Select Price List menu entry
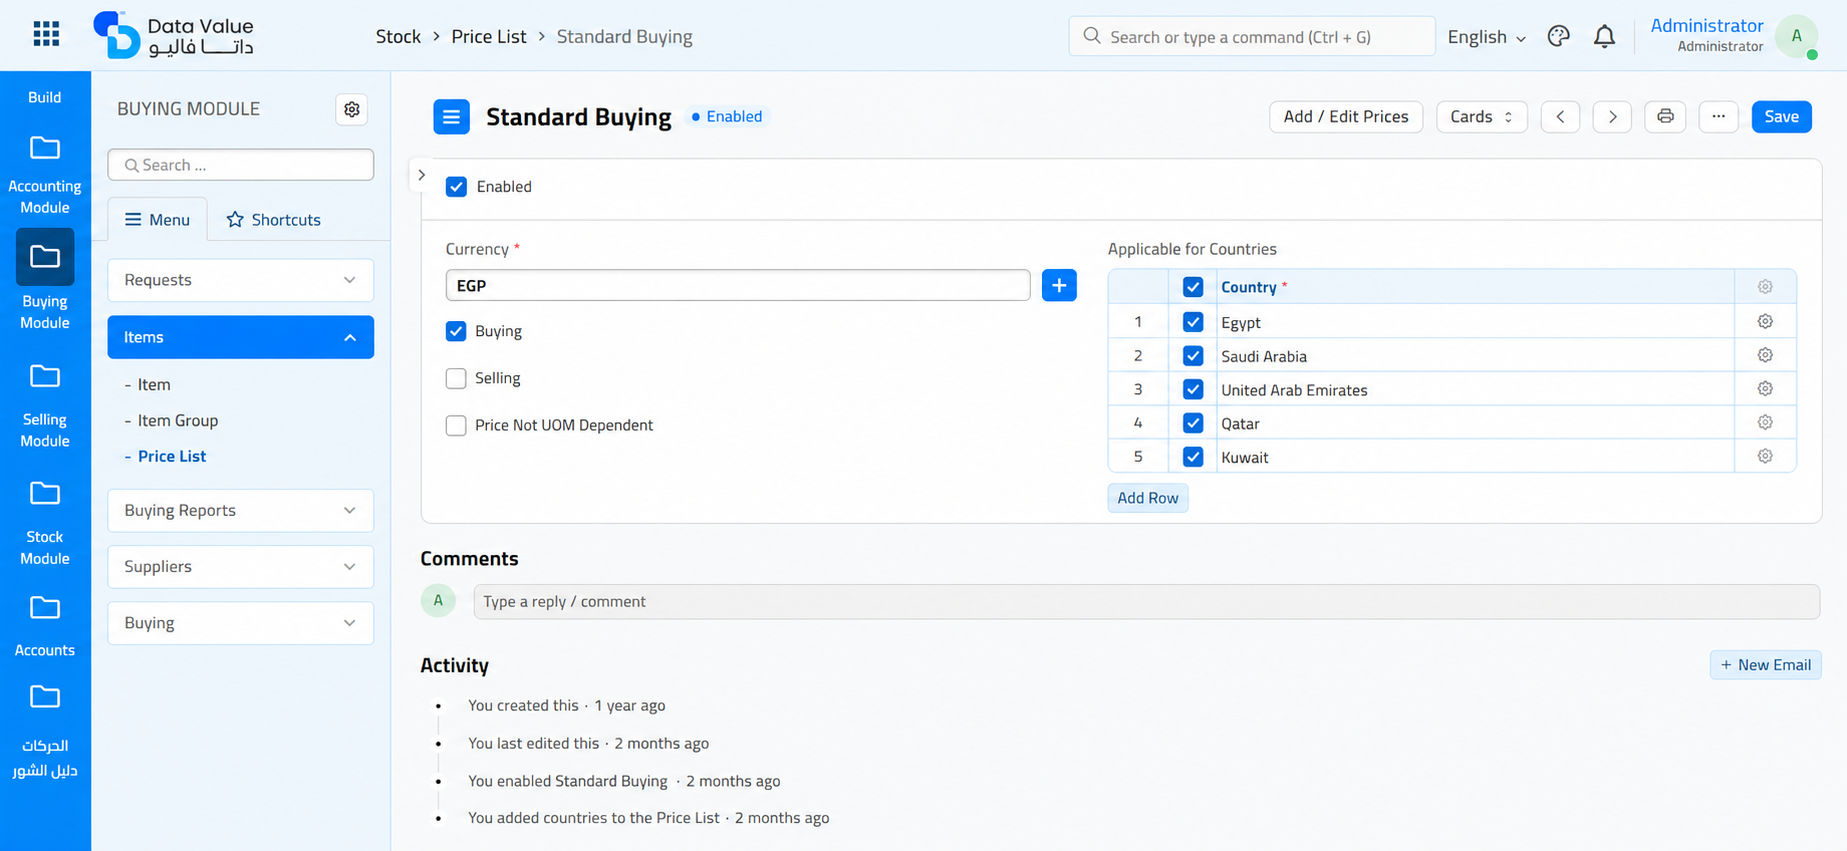1847x851 pixels. (172, 456)
